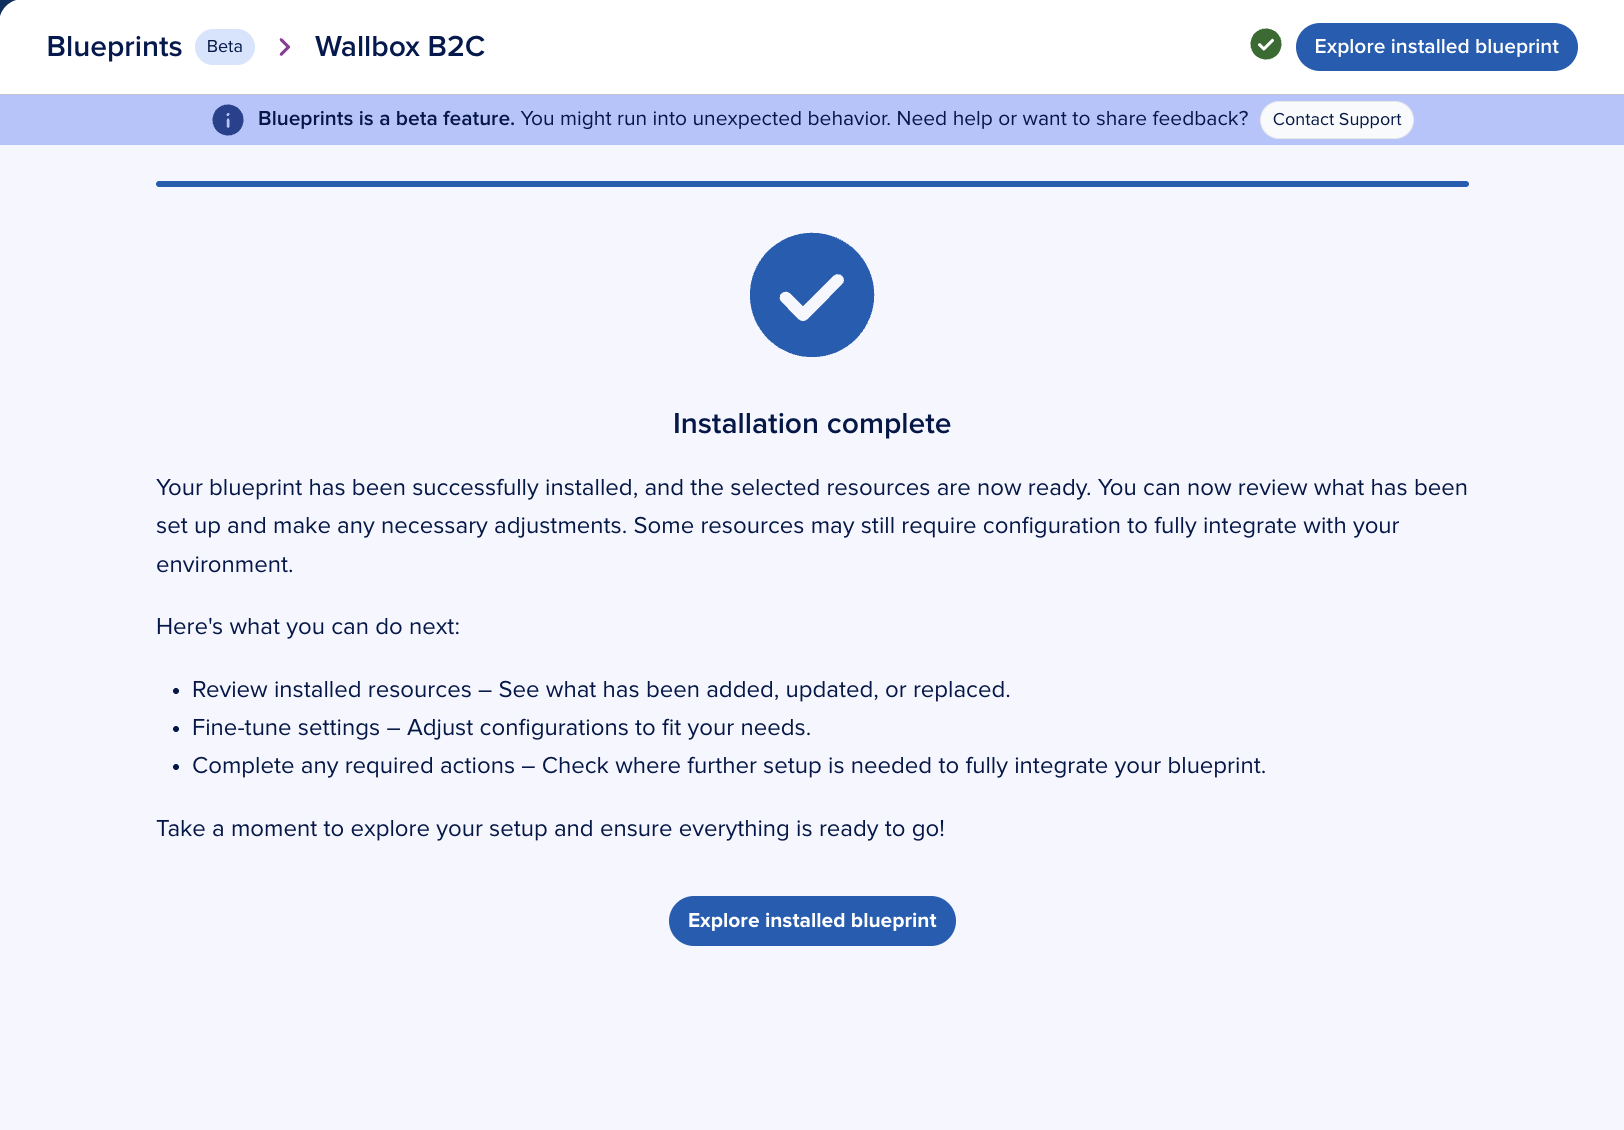Click the Fine-tune settings bullet item
This screenshot has width=1624, height=1130.
(500, 728)
